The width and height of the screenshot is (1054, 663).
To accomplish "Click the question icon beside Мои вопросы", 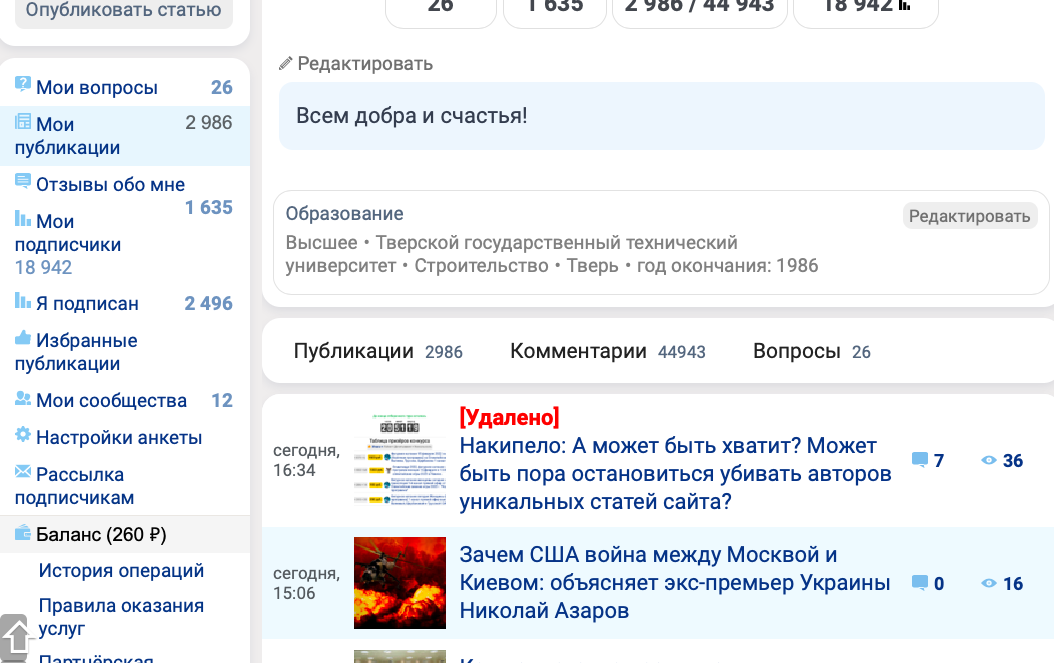I will point(23,86).
